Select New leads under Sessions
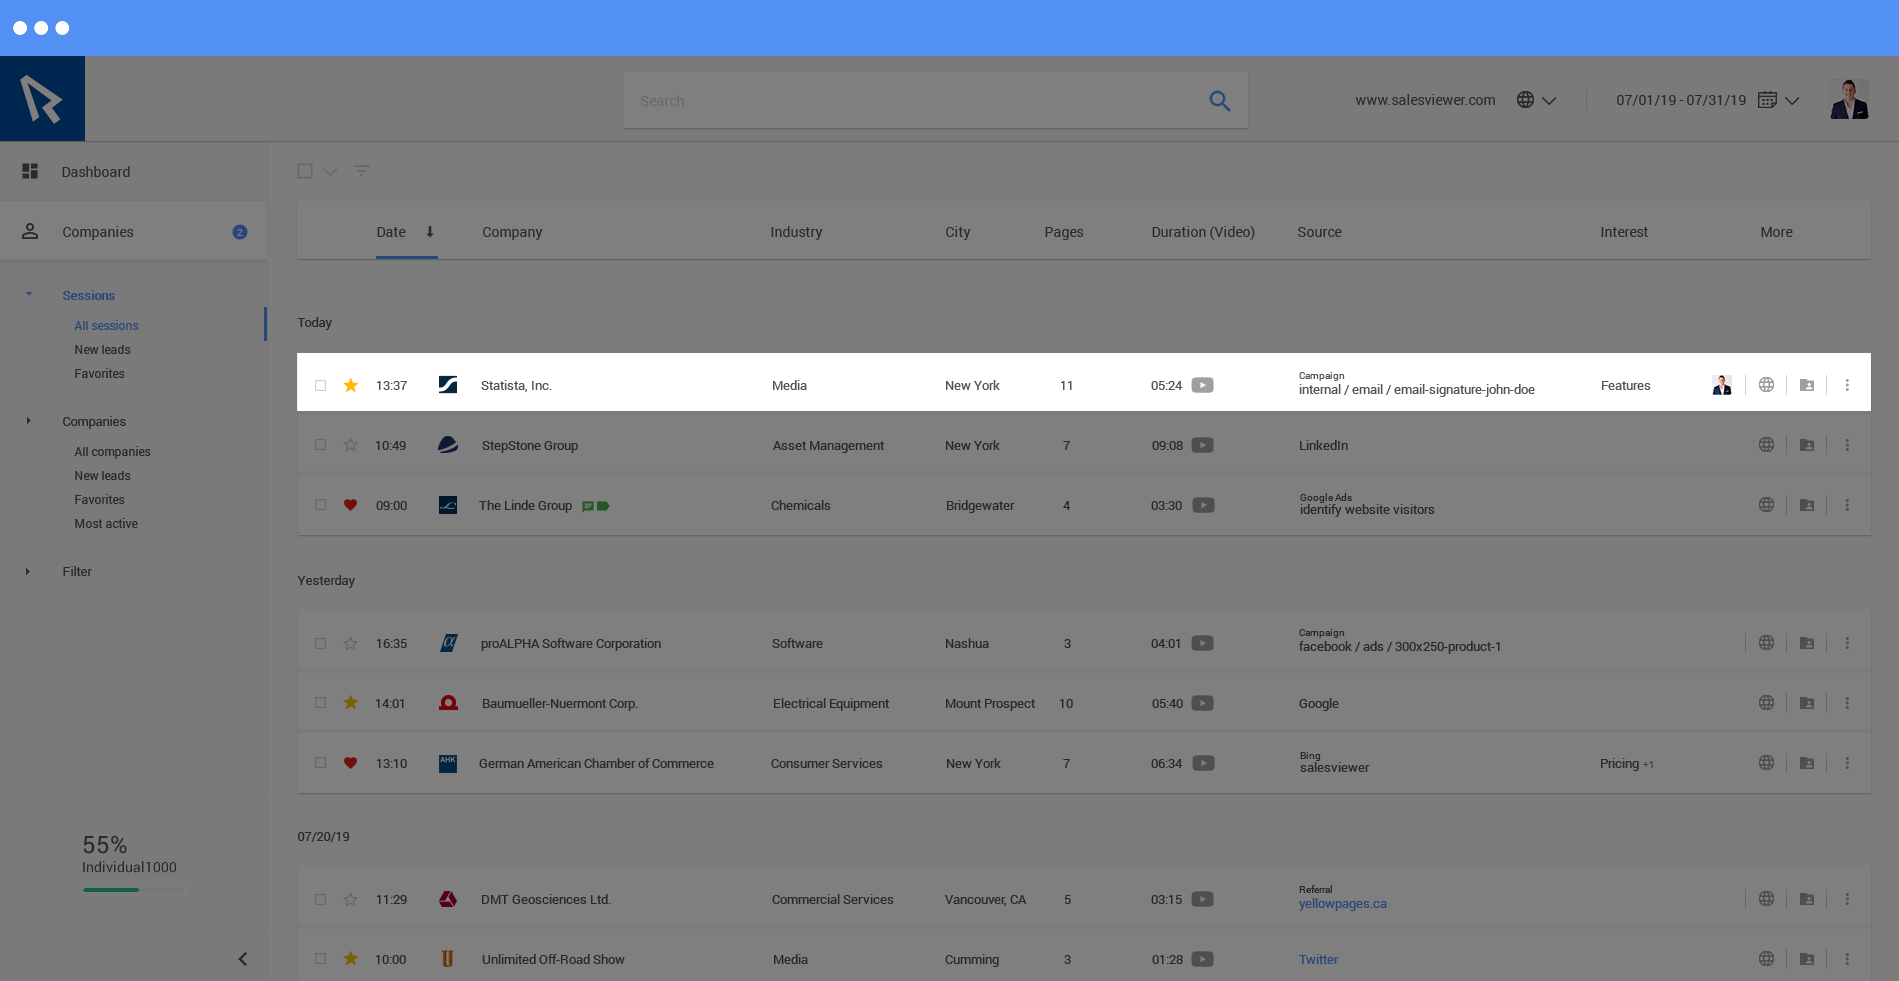The image size is (1899, 981). pyautogui.click(x=102, y=350)
